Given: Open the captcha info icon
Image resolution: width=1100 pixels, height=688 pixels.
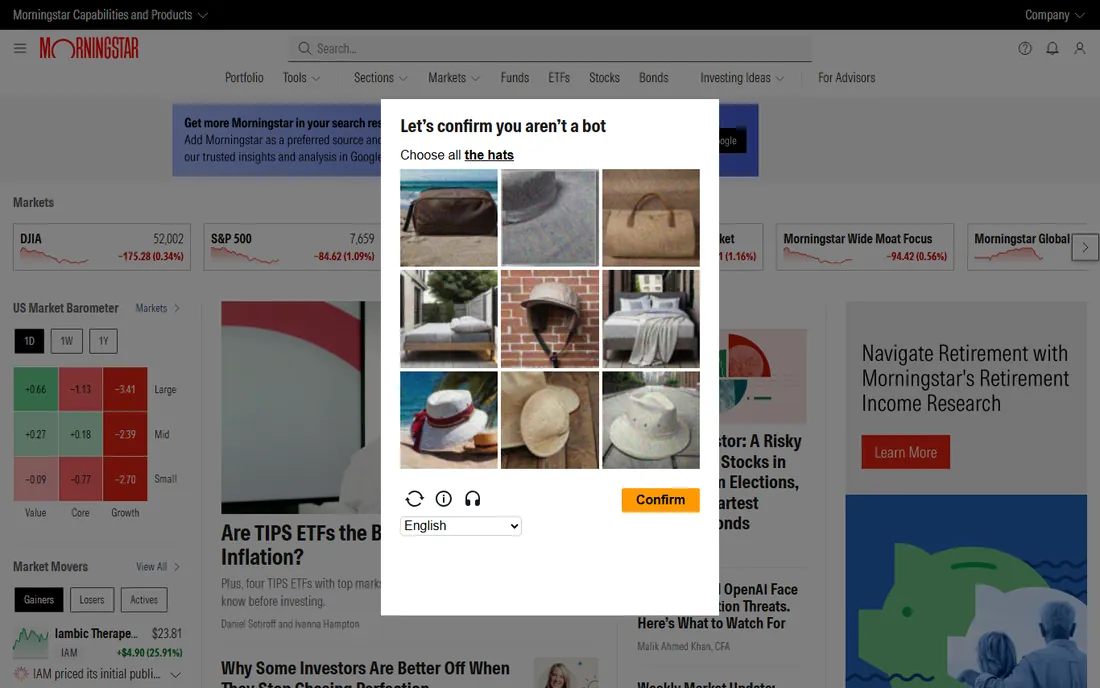Looking at the screenshot, I should 443,499.
